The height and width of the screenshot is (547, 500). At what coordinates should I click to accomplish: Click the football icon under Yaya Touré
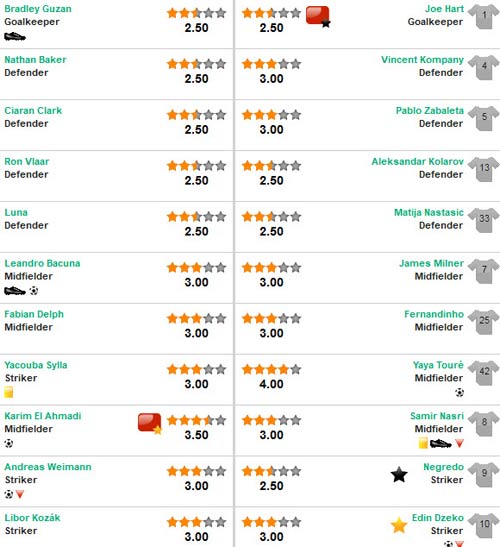460,392
